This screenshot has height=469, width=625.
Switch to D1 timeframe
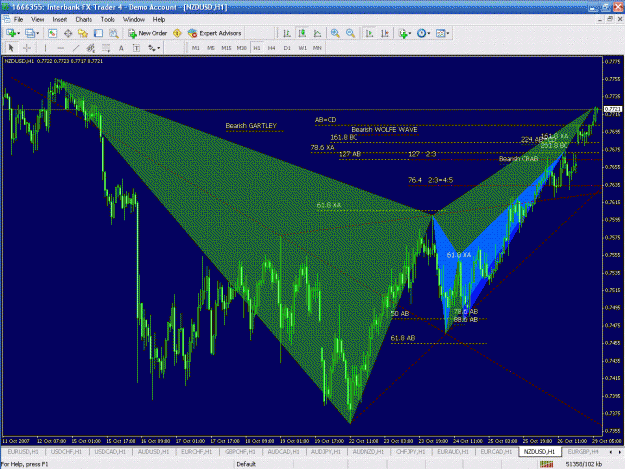pos(287,48)
